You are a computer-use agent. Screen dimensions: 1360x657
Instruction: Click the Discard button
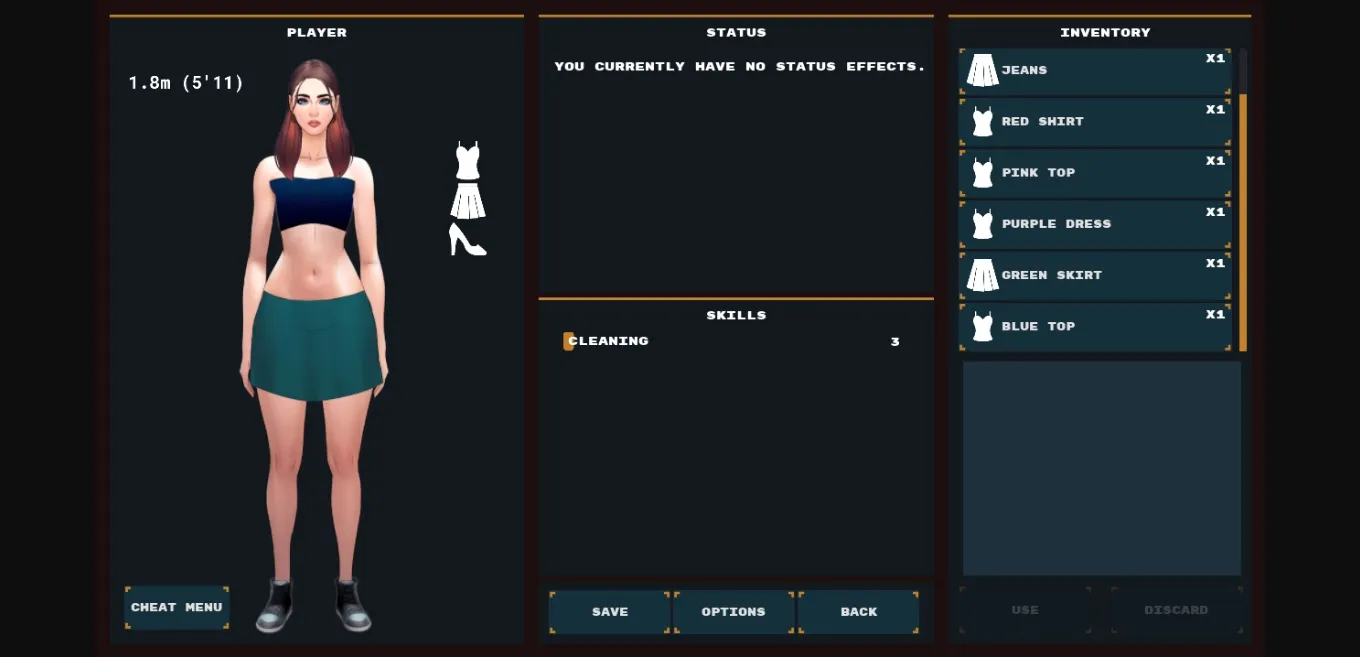1176,609
